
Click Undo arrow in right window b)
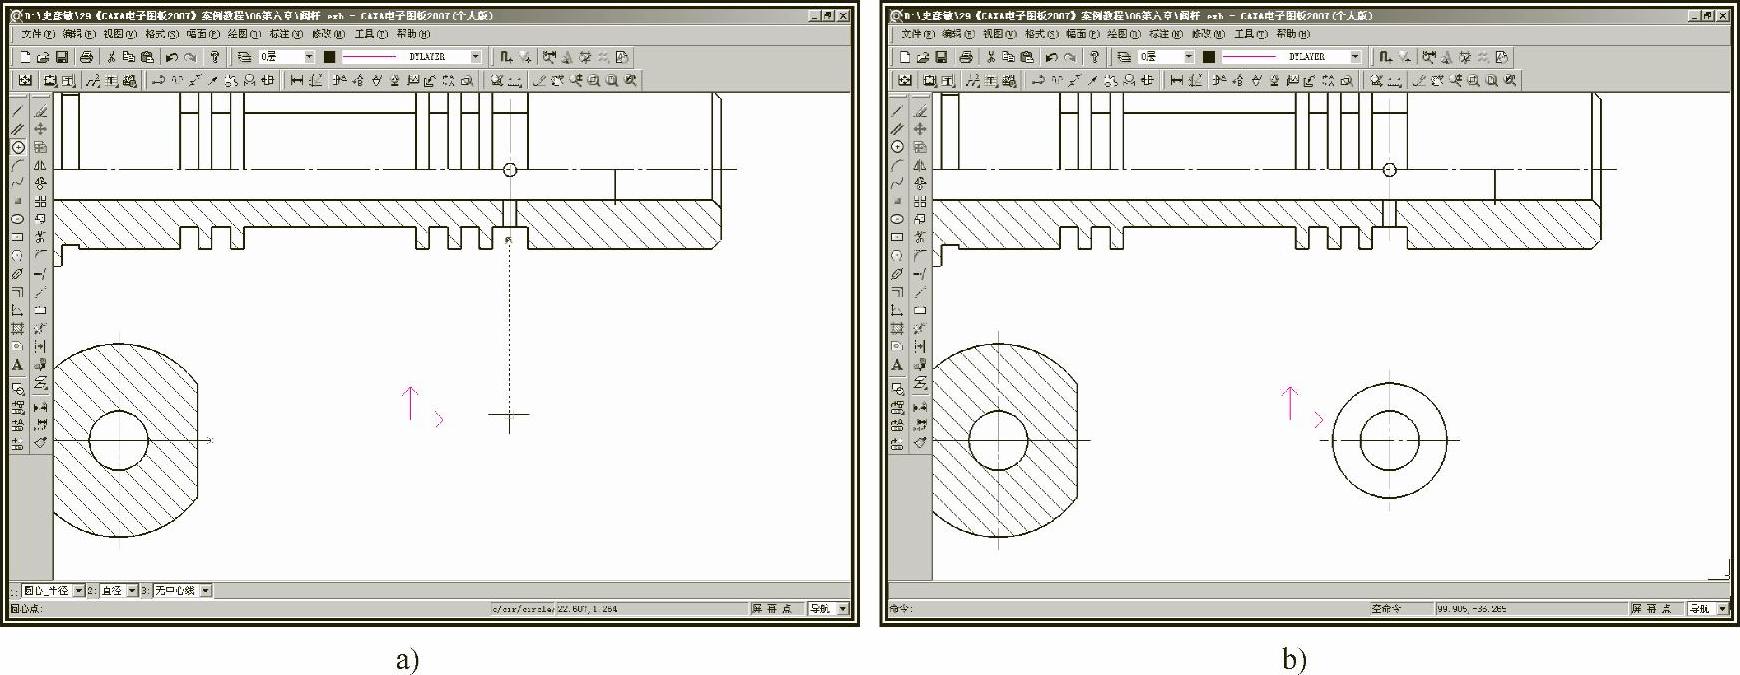pyautogui.click(x=1051, y=57)
